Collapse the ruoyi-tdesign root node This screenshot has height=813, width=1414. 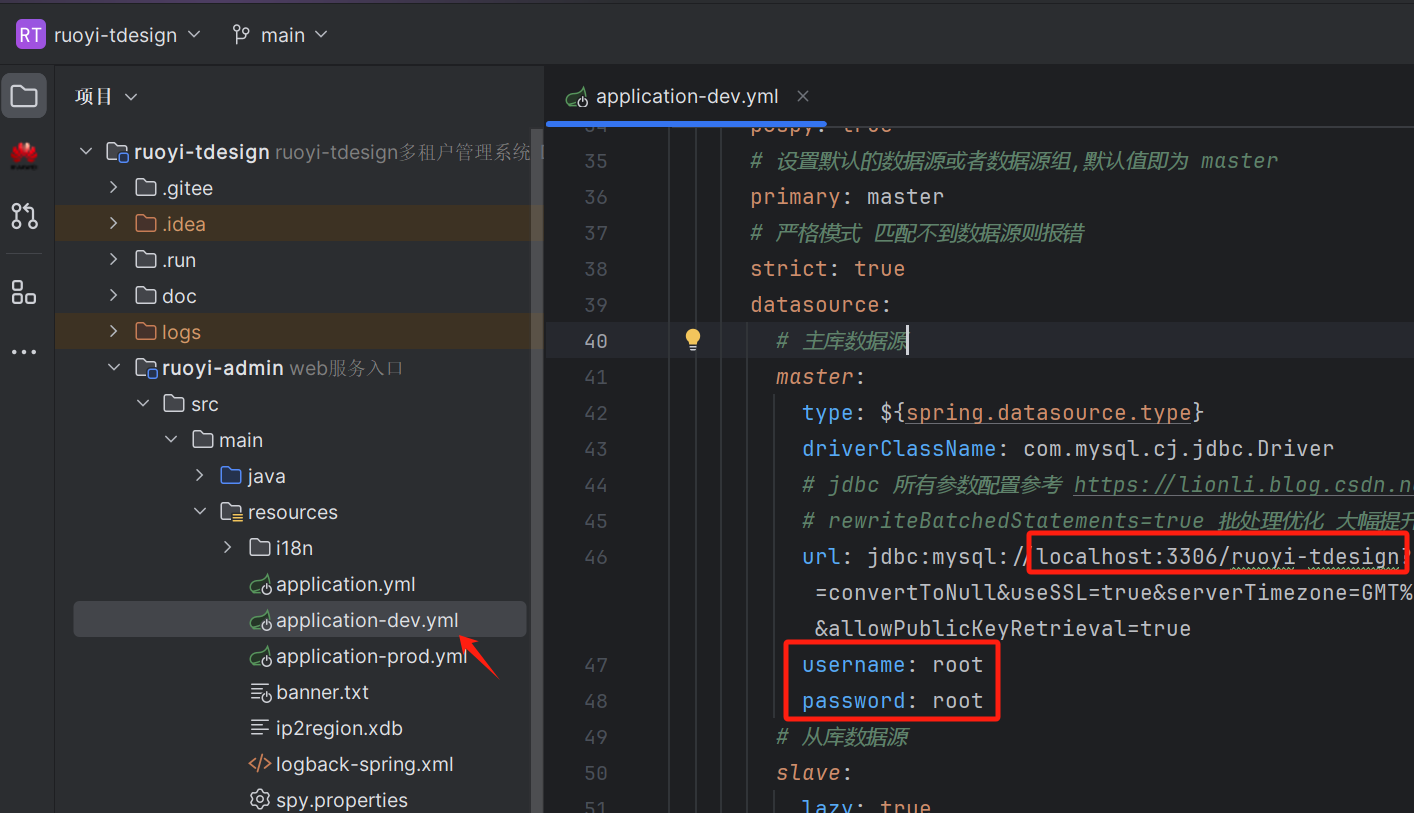(x=86, y=152)
